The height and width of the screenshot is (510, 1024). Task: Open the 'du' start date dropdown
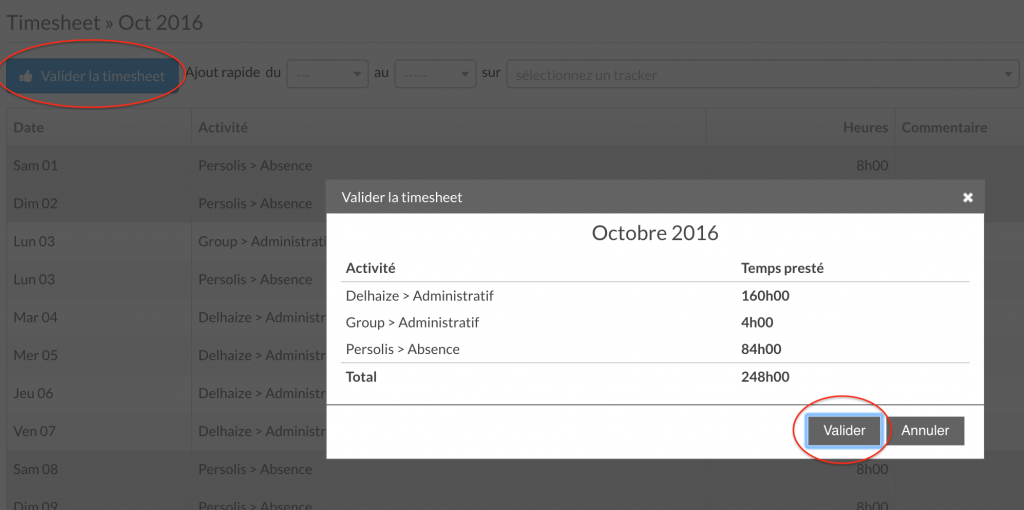click(328, 74)
